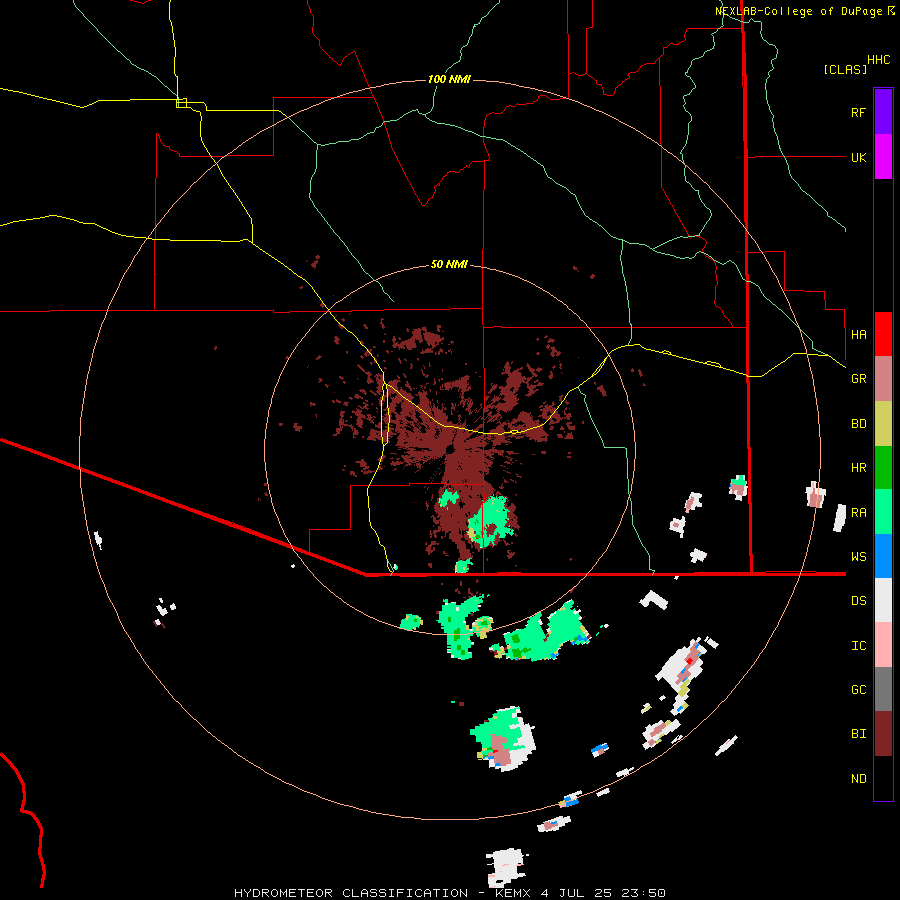Click the UK legend label
The image size is (900, 900).
[858, 157]
